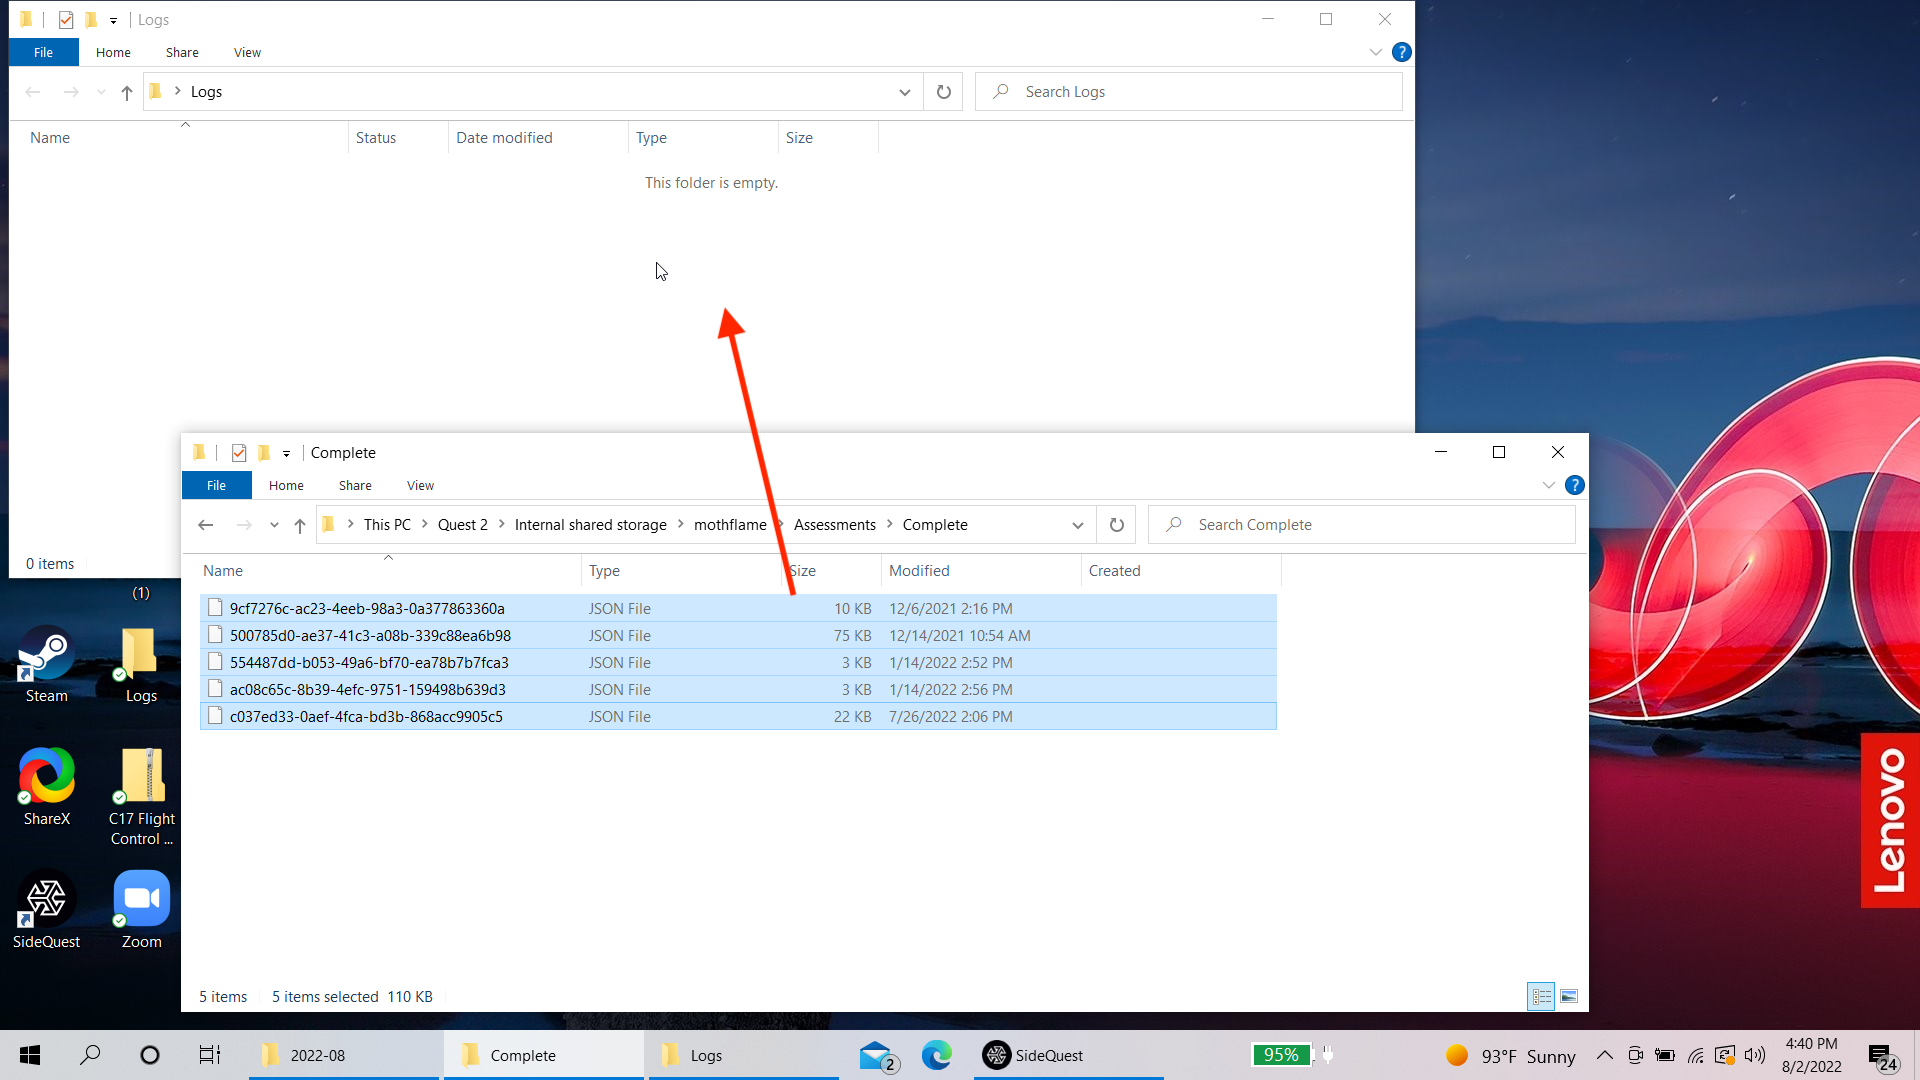
Task: Click the Up arrow in Complete window
Action: 300,525
